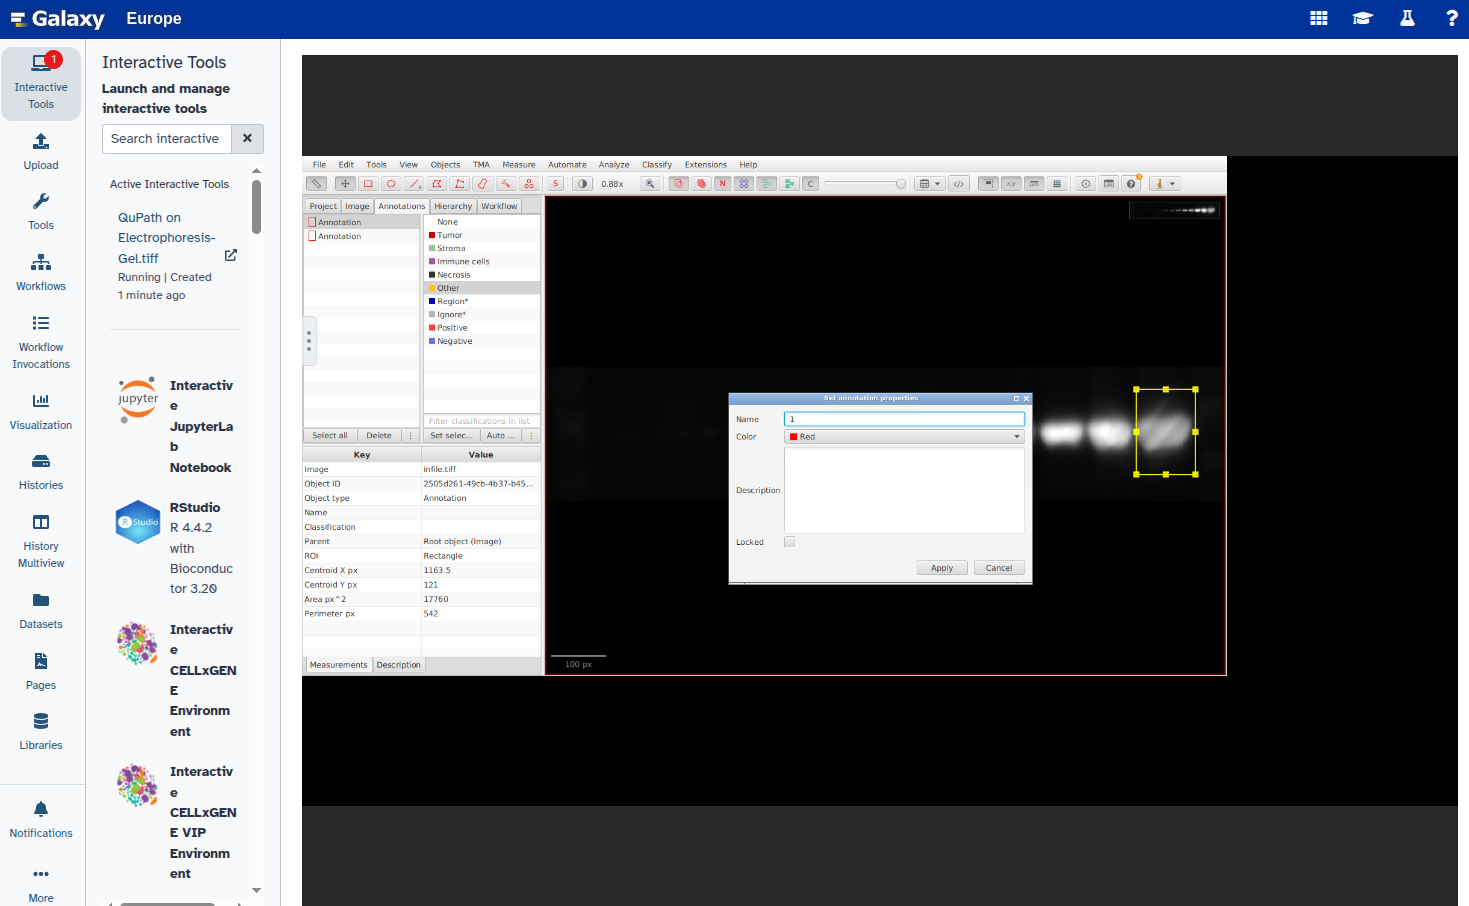The height and width of the screenshot is (906, 1469).
Task: Open QuPath tool in new window icon
Action: pyautogui.click(x=231, y=255)
